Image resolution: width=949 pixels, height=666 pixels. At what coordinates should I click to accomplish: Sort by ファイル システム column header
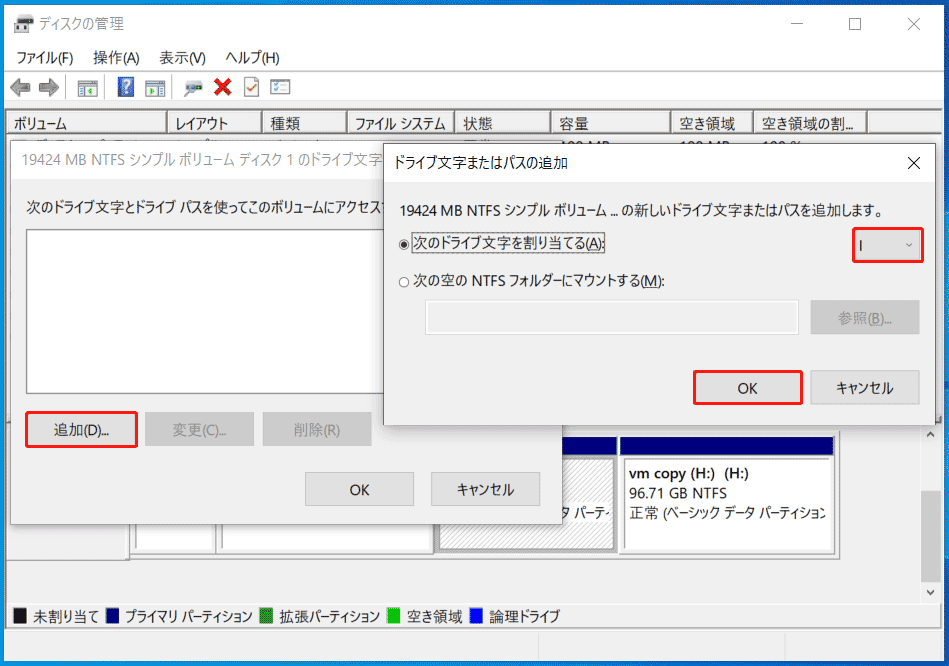pos(401,123)
